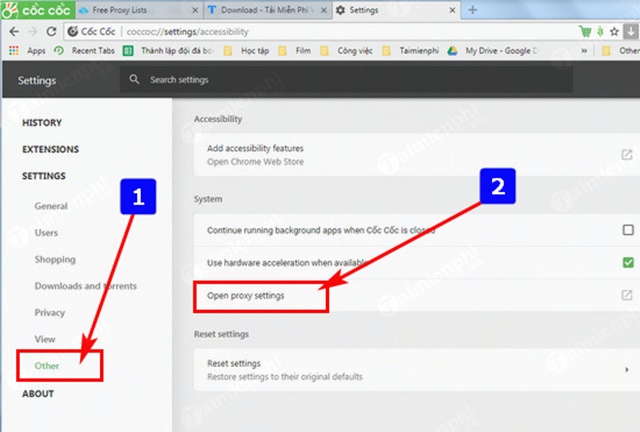Viewport: 640px width, 432px height.
Task: Click Open proxy settings
Action: tap(246, 295)
